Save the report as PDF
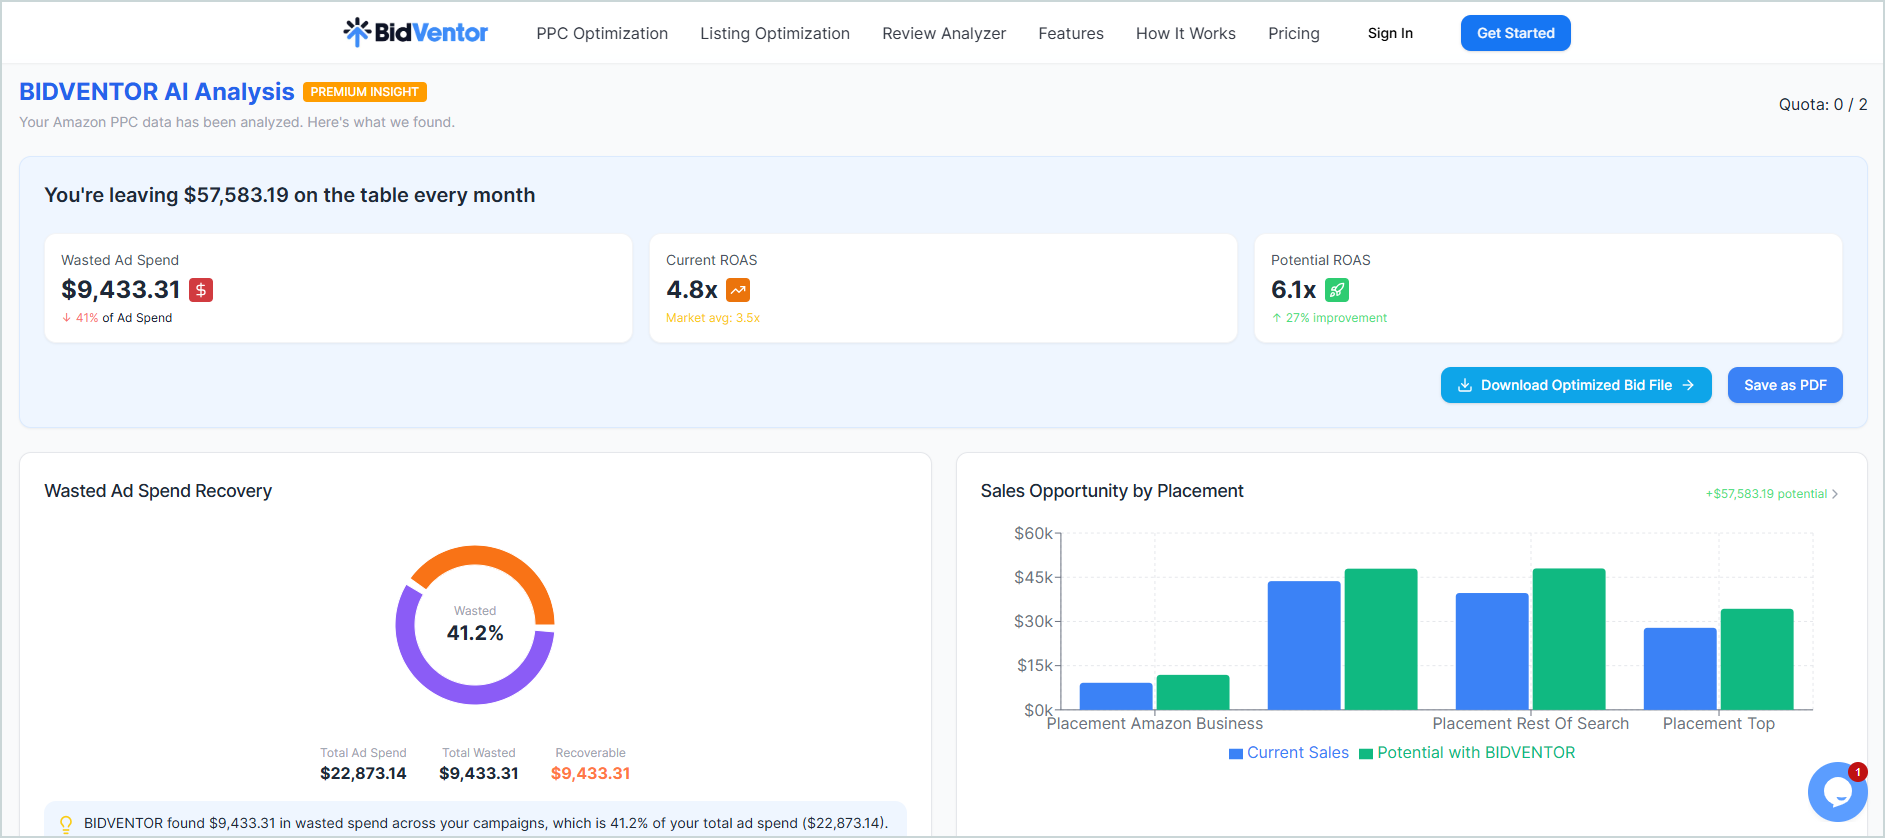The image size is (1885, 838). click(x=1785, y=385)
